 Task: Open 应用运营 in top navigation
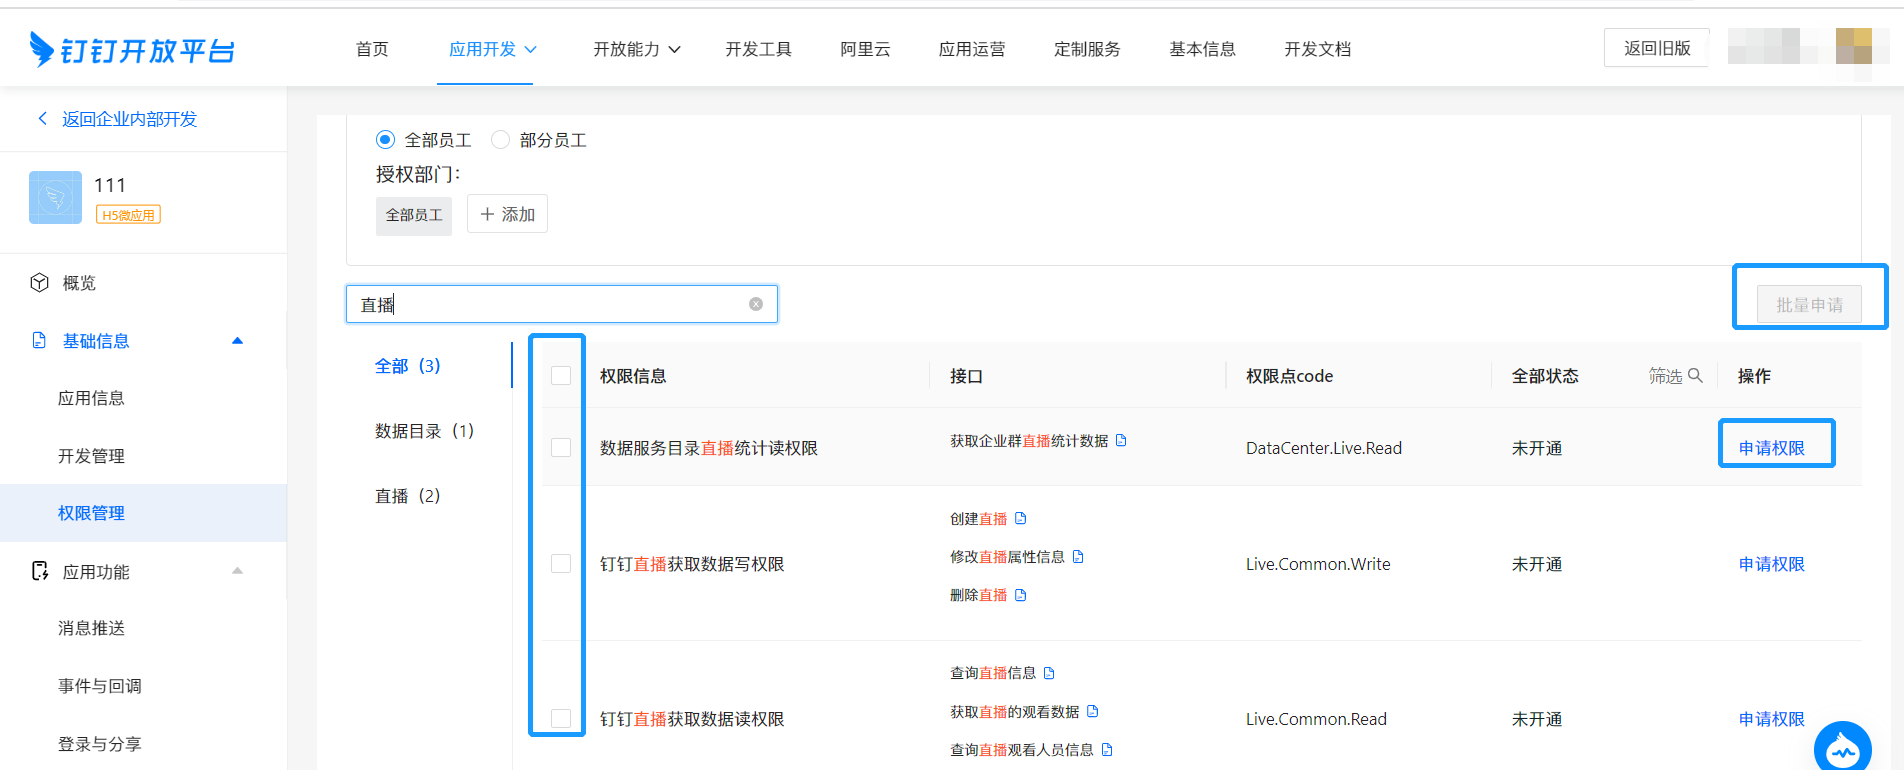972,49
